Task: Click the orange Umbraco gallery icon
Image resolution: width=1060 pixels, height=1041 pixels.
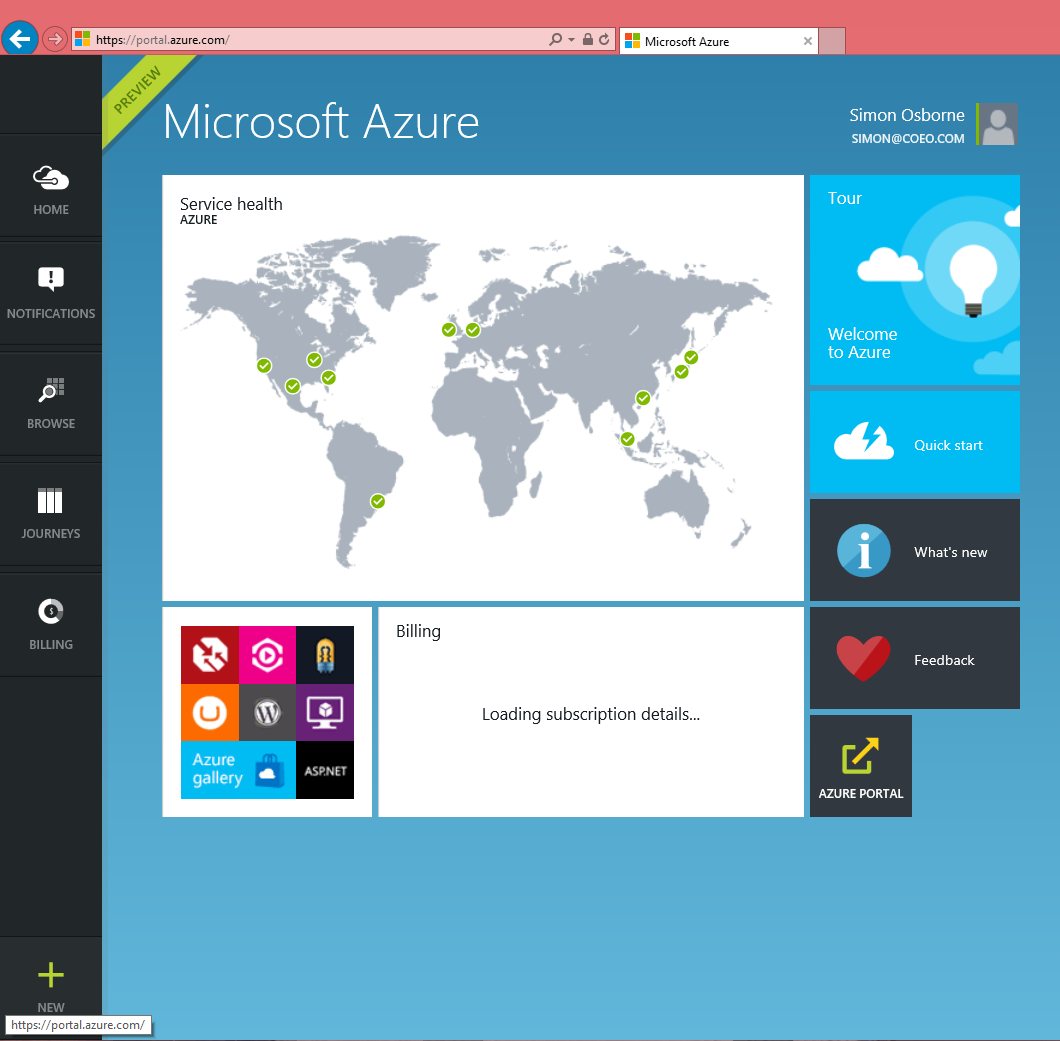Action: pos(210,712)
